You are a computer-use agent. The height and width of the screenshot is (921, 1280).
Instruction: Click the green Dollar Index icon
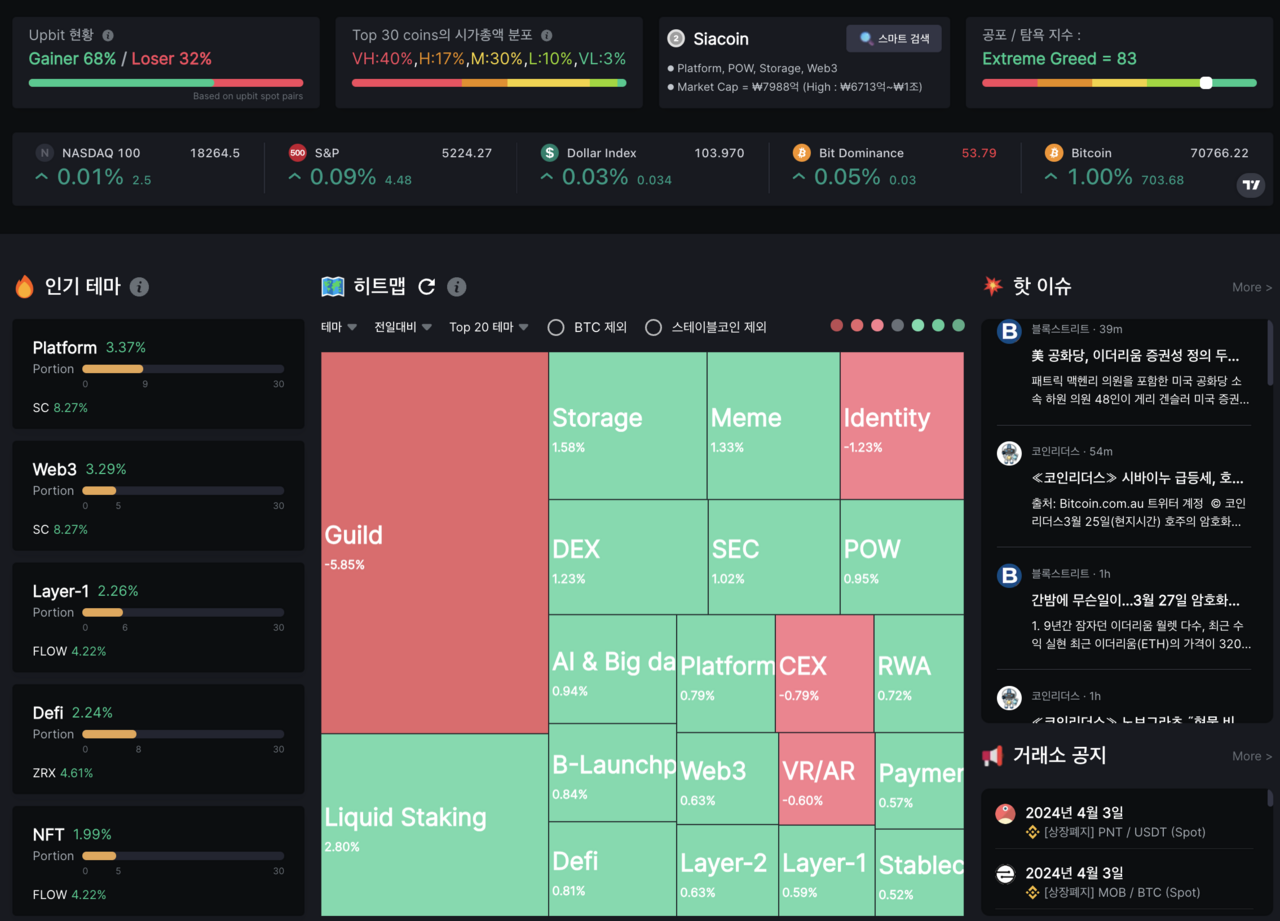pos(549,153)
